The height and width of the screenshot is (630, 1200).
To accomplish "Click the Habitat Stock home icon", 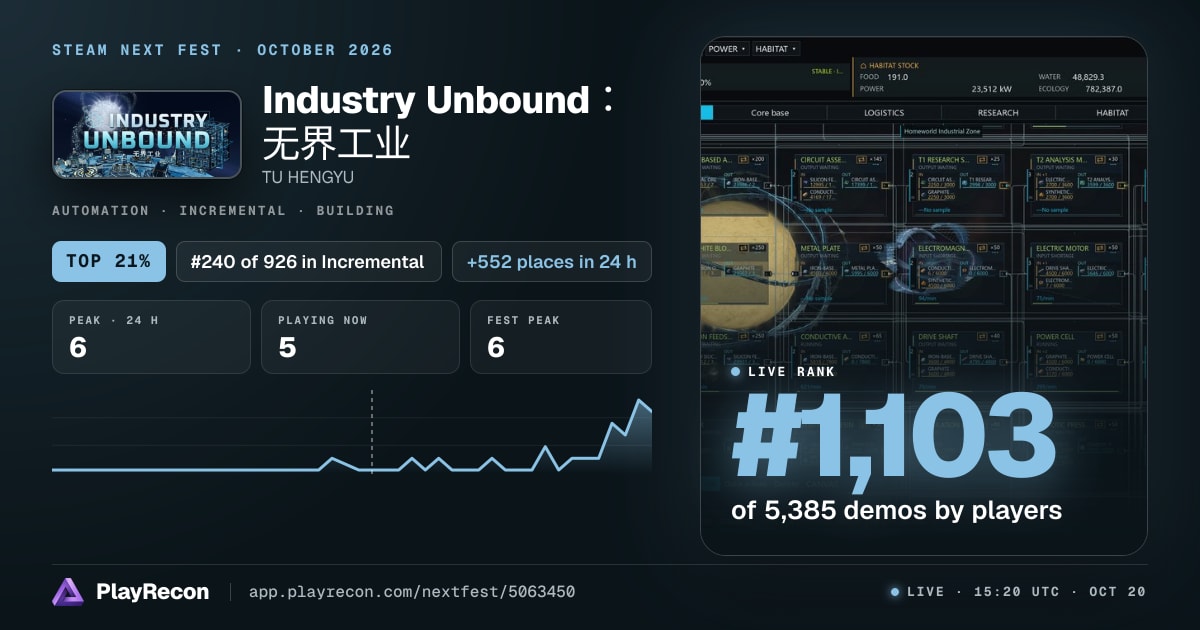I will (x=864, y=66).
